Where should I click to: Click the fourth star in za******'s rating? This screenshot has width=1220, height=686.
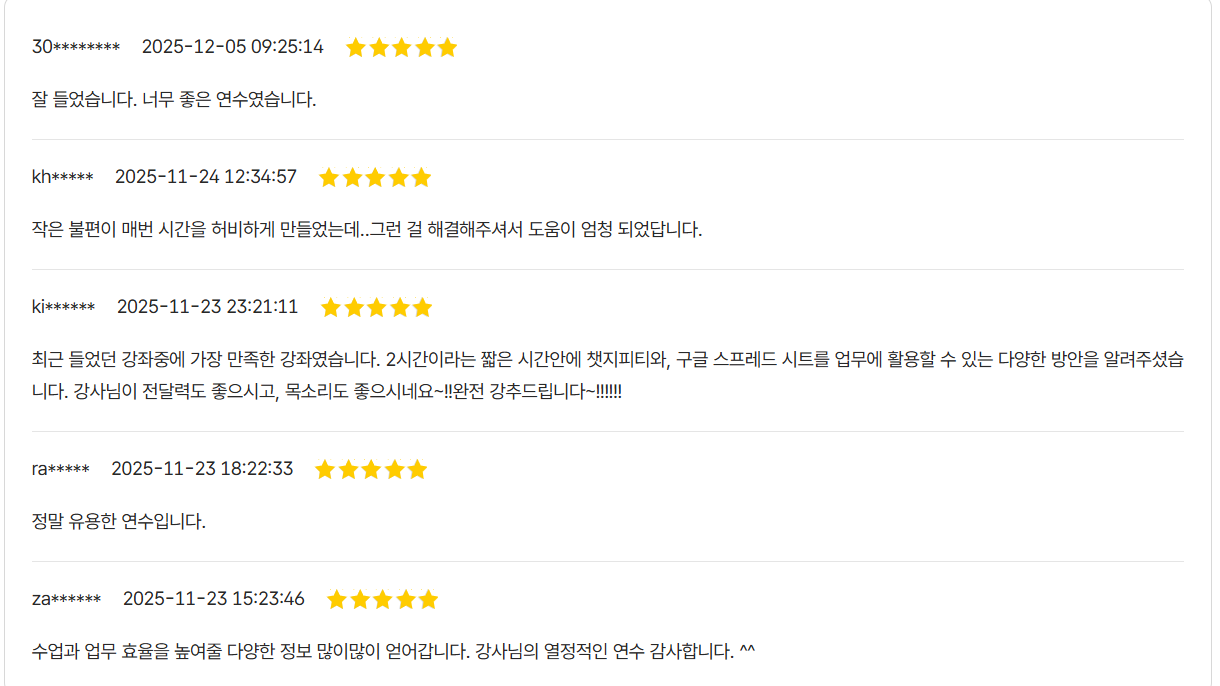(x=405, y=600)
